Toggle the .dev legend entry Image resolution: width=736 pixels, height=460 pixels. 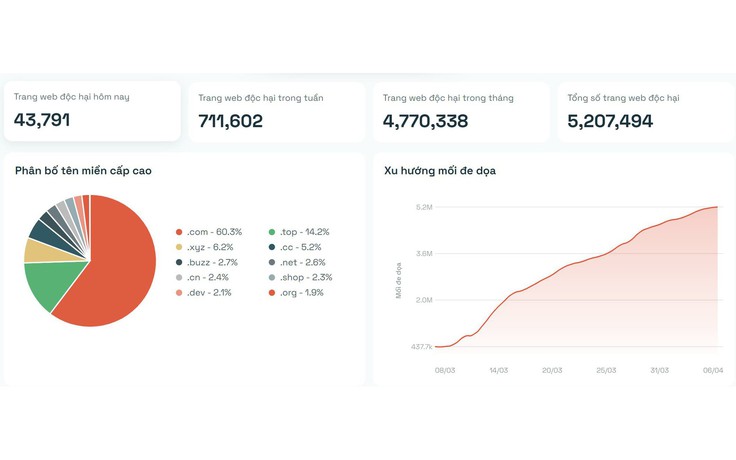click(209, 292)
